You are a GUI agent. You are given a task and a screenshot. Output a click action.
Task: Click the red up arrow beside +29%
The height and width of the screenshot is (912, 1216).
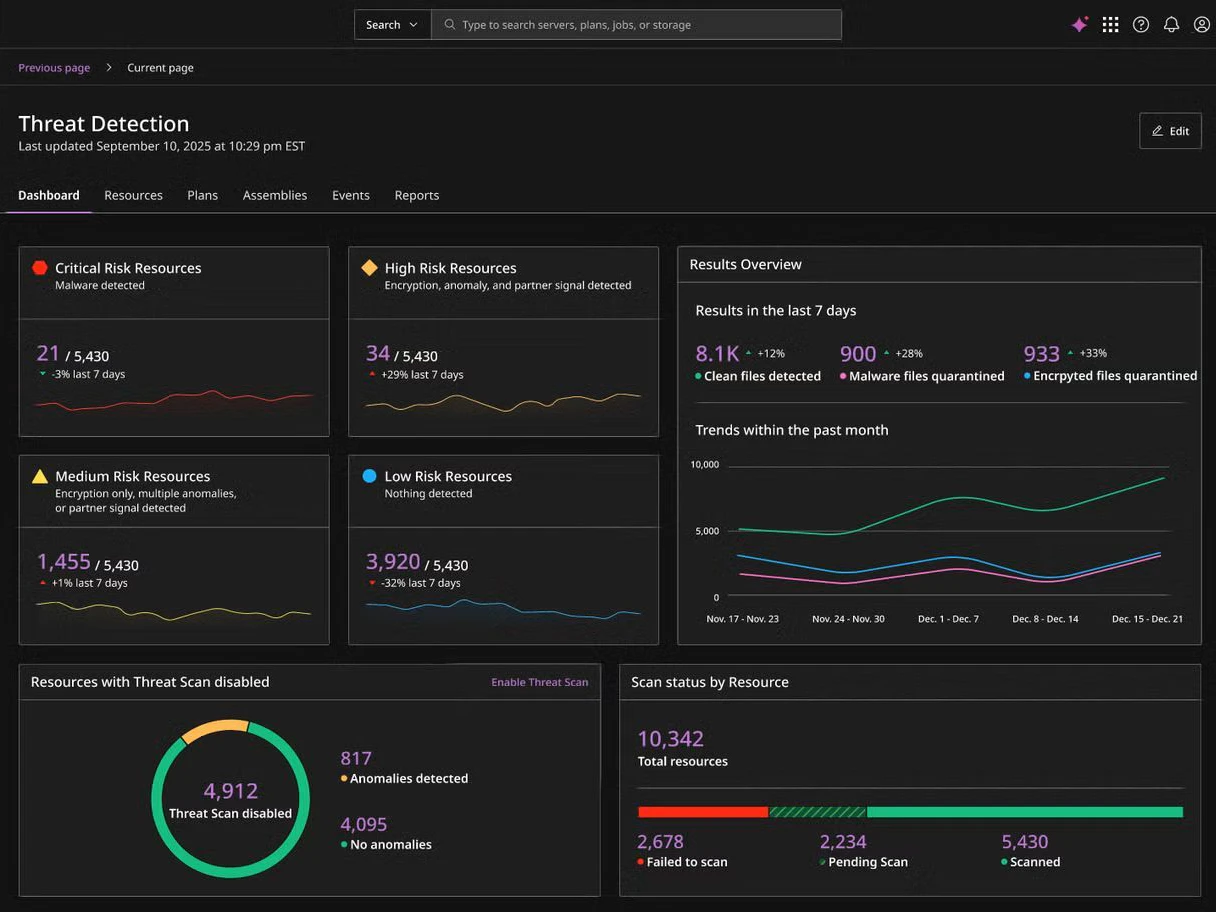[372, 374]
